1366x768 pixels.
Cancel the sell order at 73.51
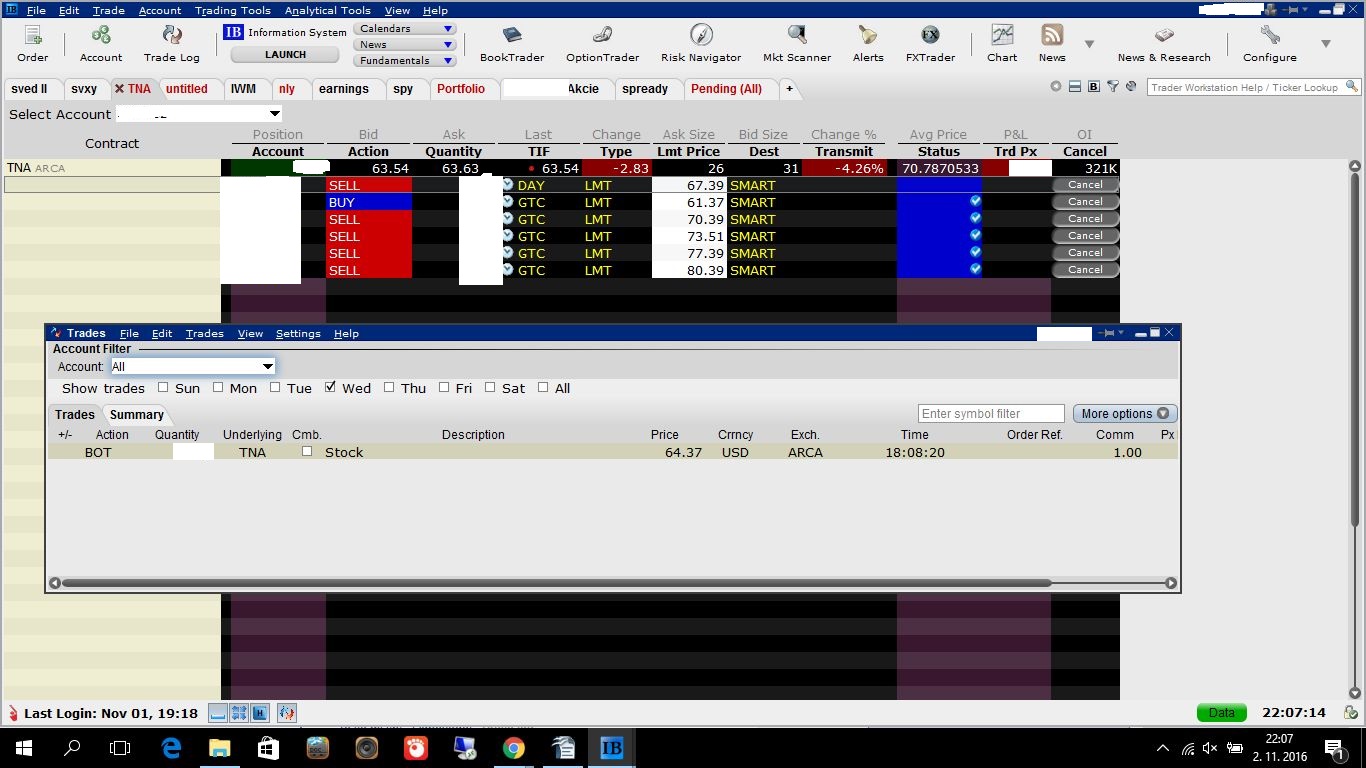click(x=1085, y=236)
